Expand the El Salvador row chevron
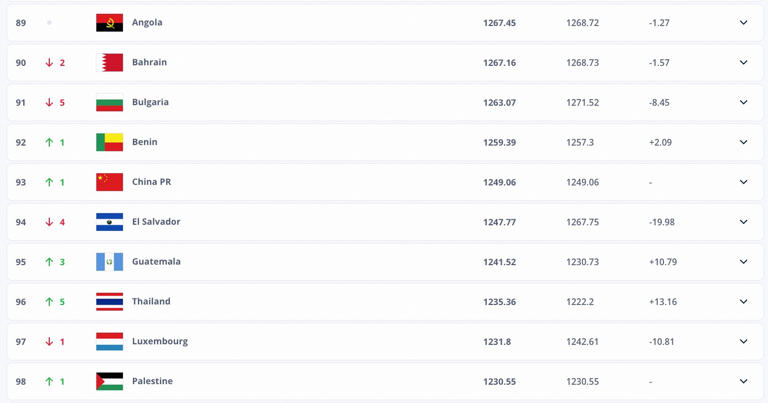 click(743, 222)
